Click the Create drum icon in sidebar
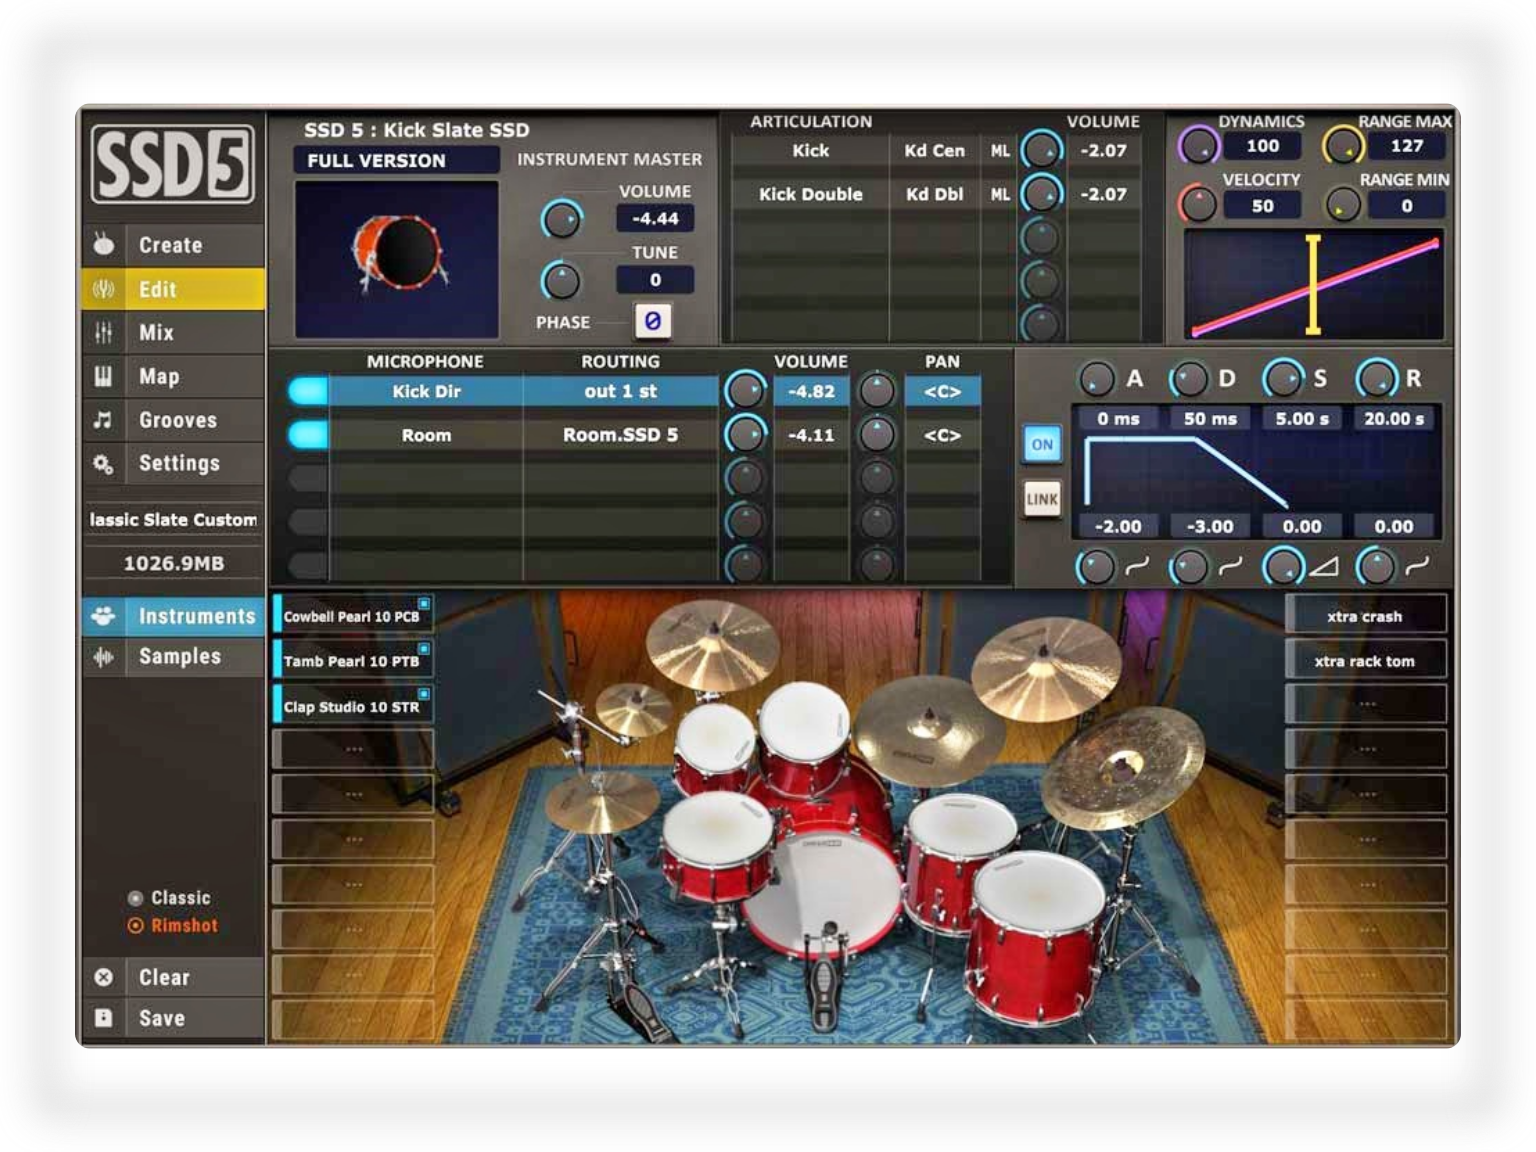 104,245
